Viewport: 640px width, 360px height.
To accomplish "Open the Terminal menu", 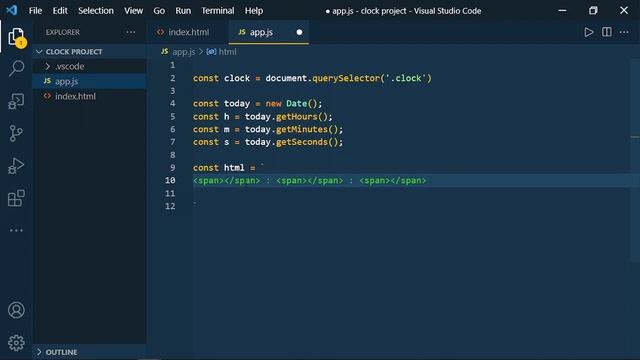I will [218, 11].
